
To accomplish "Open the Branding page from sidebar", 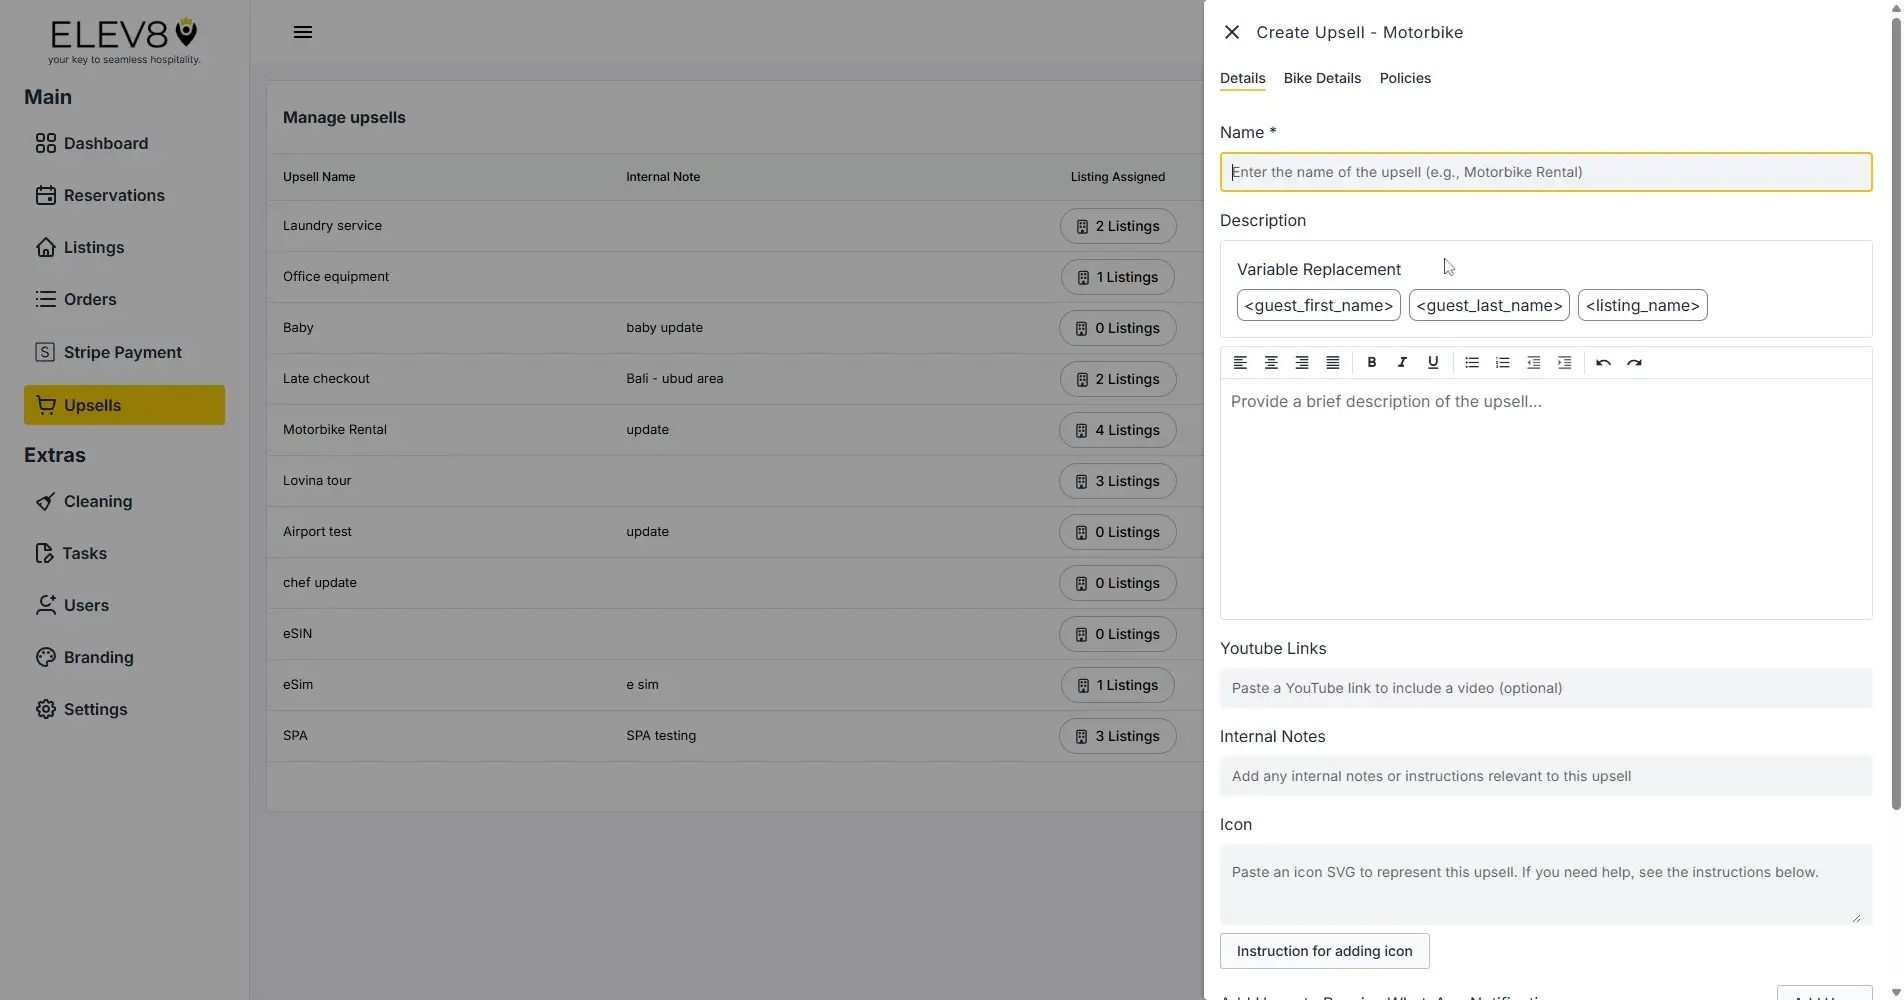I will (x=98, y=657).
